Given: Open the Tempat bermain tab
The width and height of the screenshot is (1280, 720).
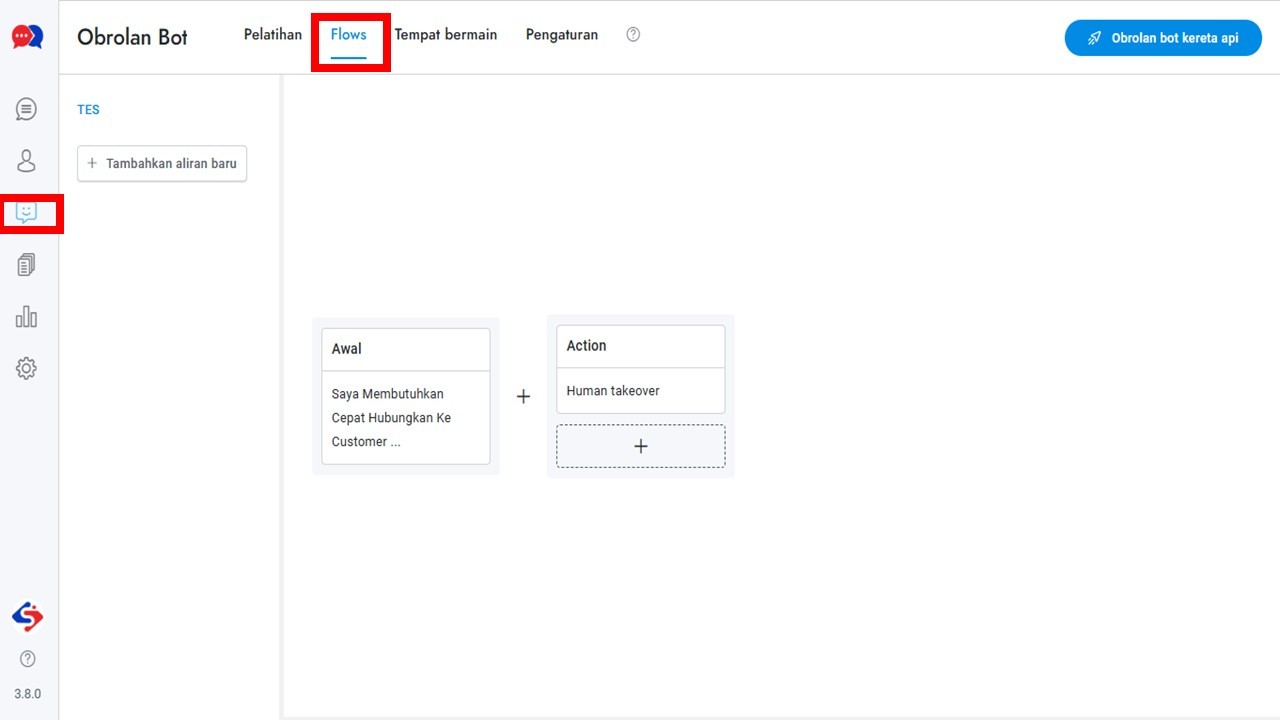Looking at the screenshot, I should 446,34.
